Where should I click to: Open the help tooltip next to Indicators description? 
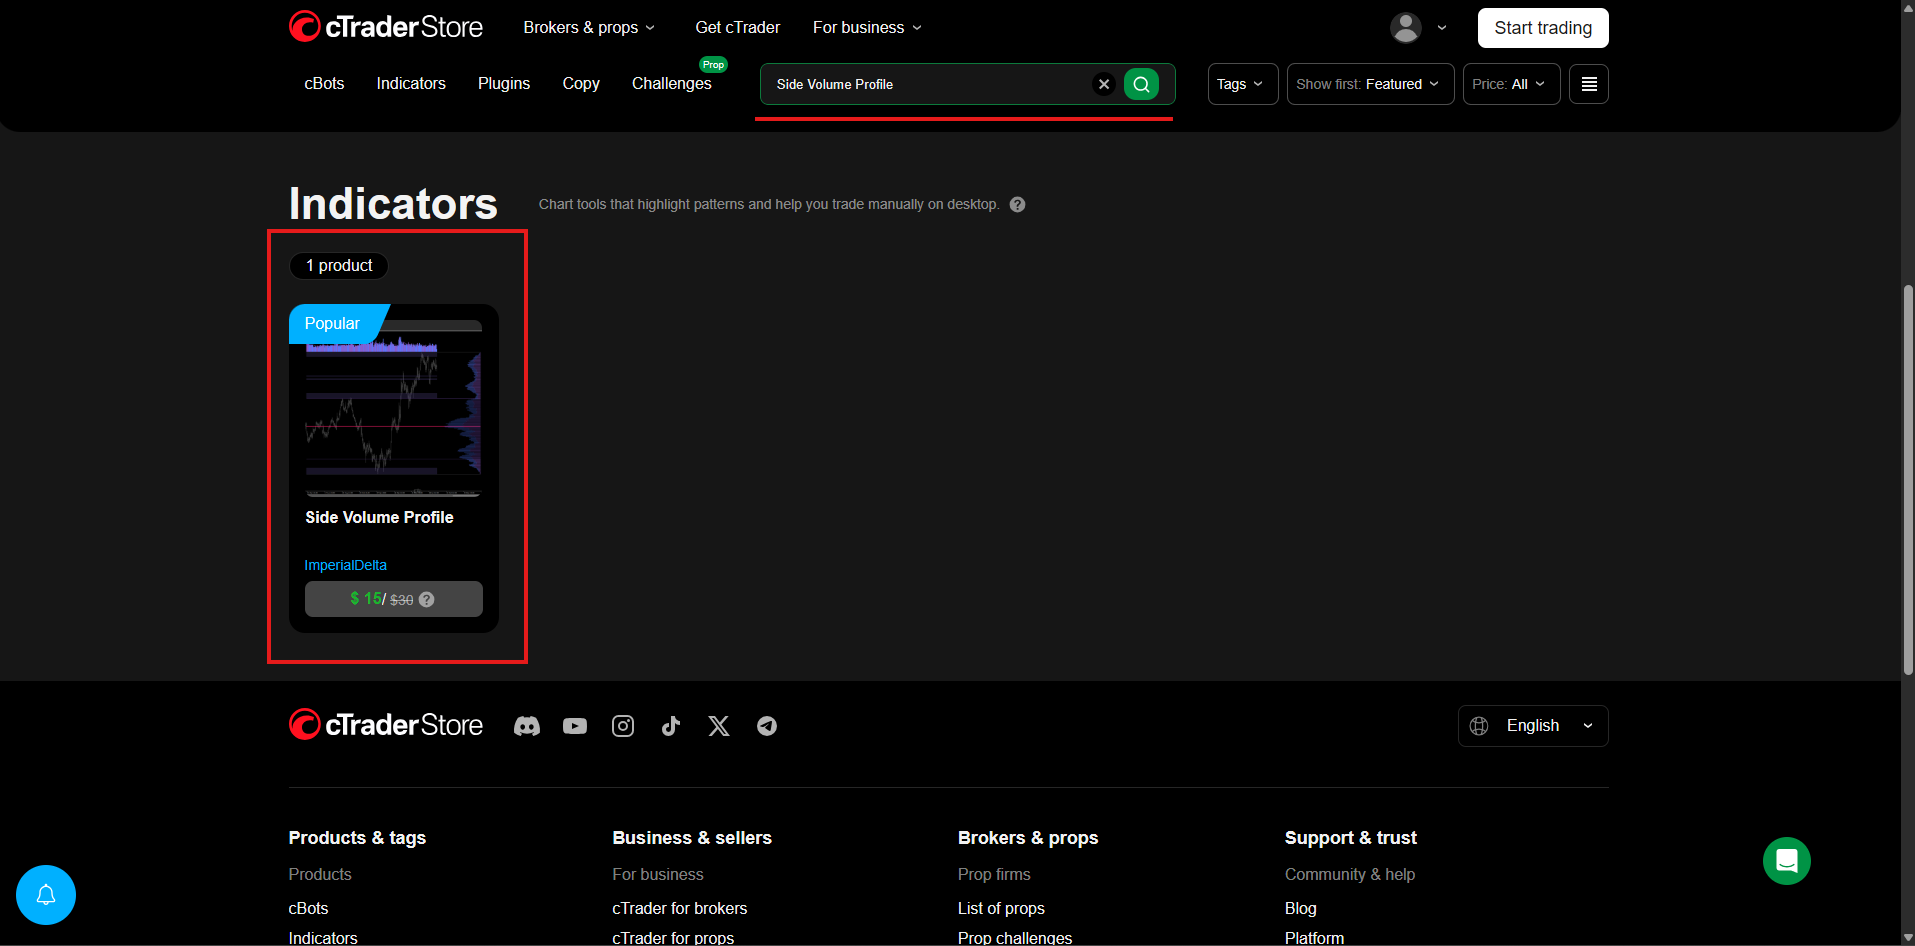pos(1017,204)
